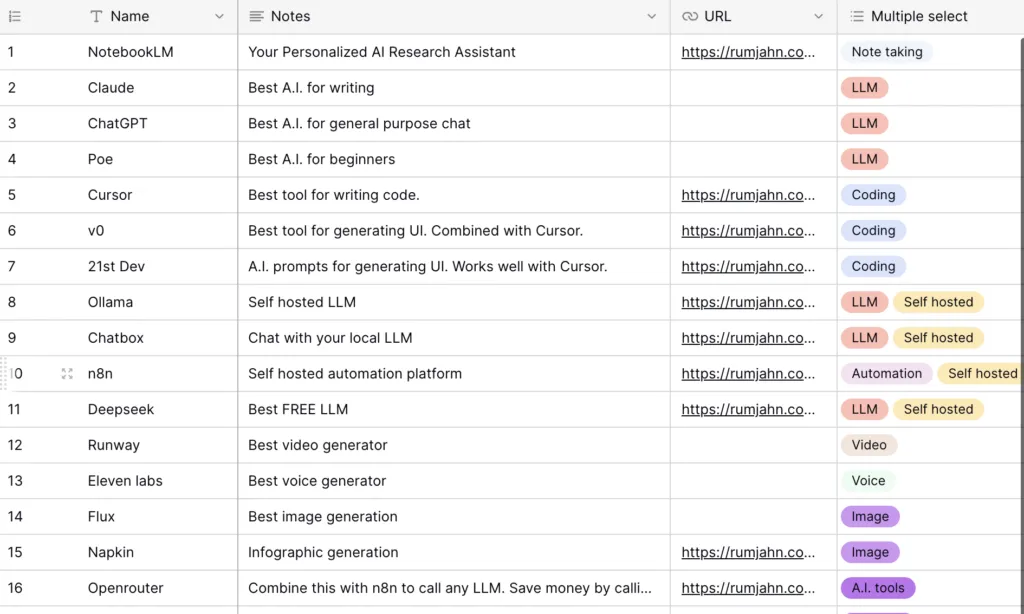Select the Self hosted tag in the Ollama row
Screen dimensions: 1024x614
click(938, 302)
